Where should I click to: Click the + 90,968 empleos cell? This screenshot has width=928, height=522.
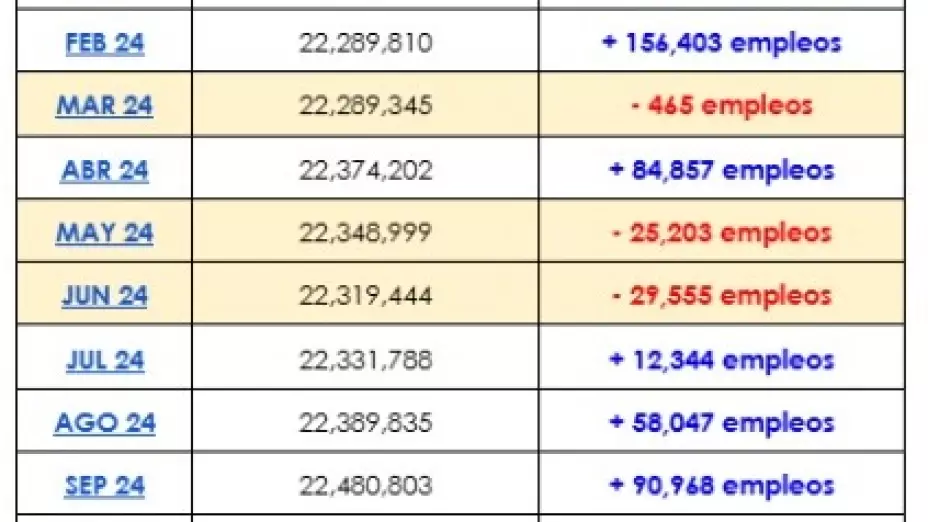click(721, 486)
